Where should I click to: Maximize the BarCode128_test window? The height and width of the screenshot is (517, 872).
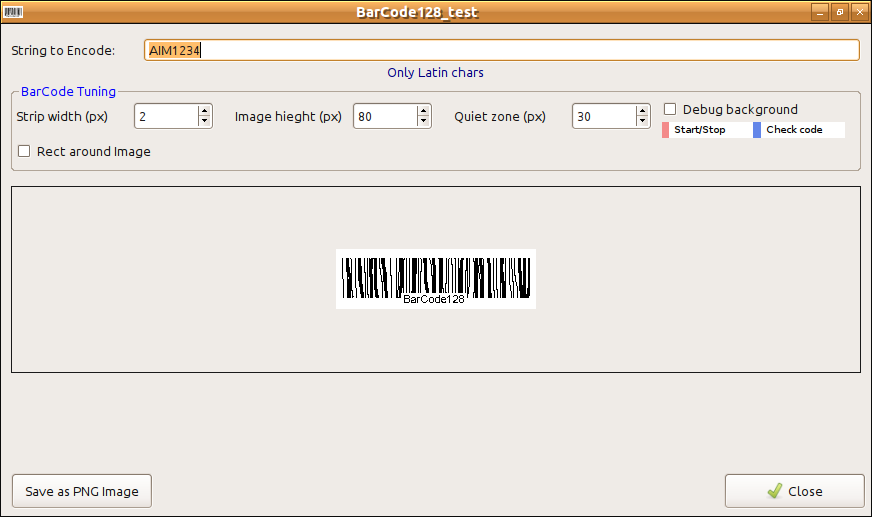[x=838, y=12]
